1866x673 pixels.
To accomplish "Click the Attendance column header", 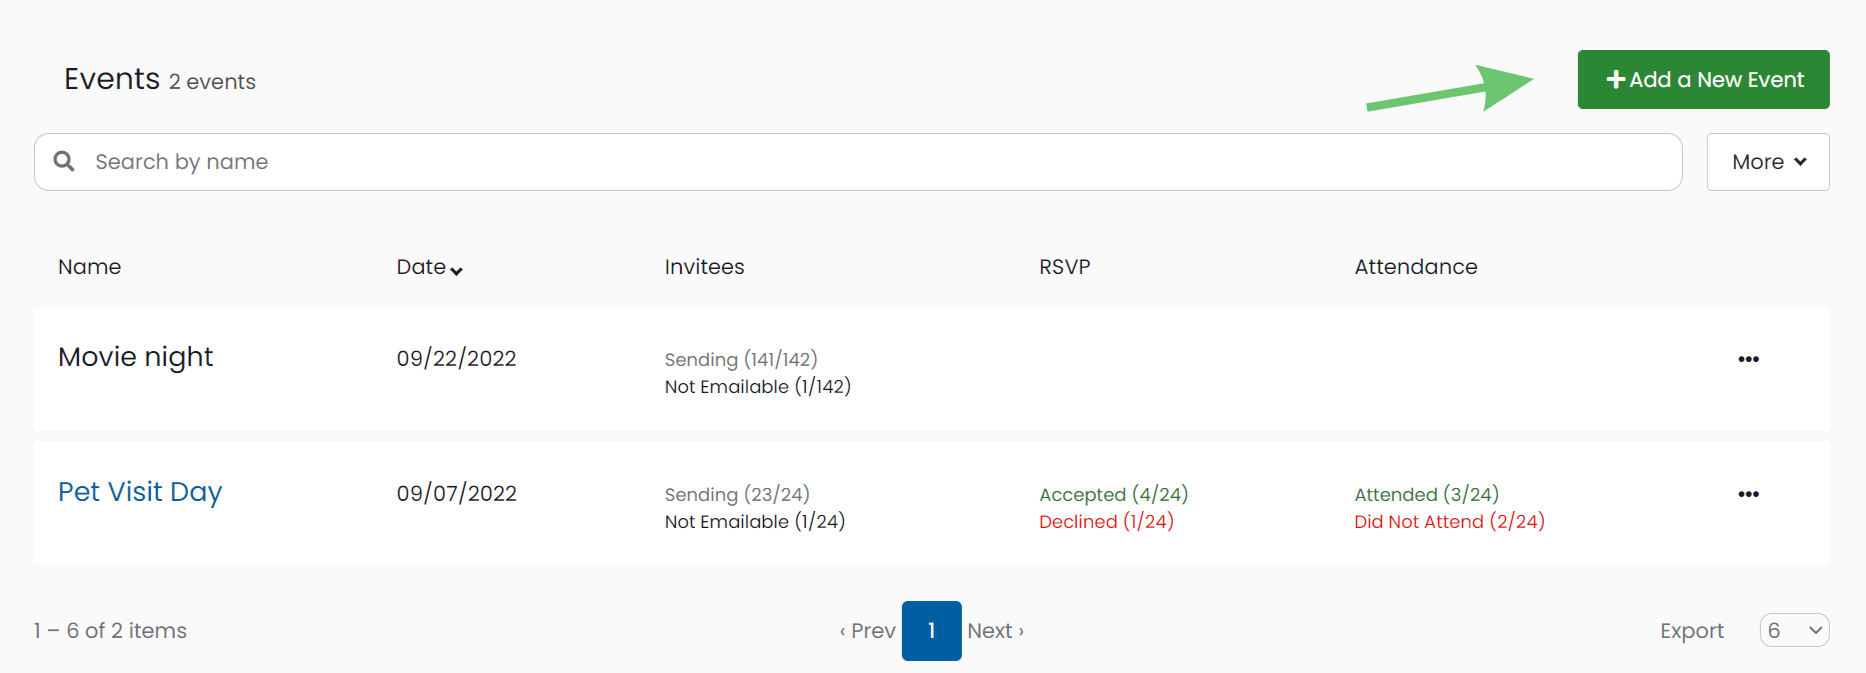I will coord(1415,267).
